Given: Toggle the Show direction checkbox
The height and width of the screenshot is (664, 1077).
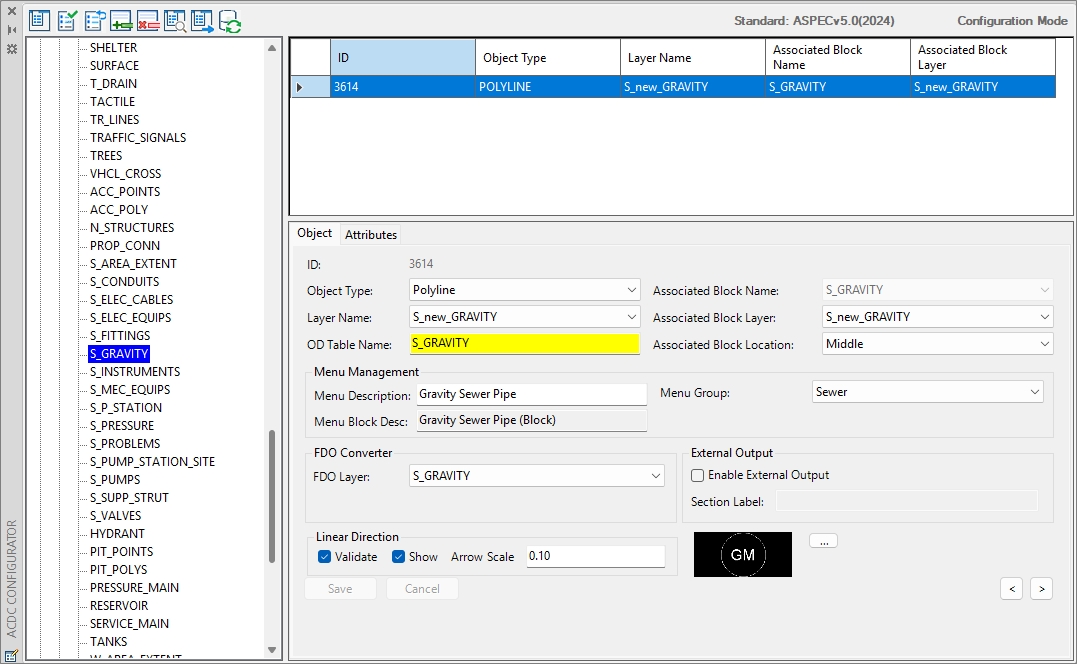Looking at the screenshot, I should (x=398, y=556).
